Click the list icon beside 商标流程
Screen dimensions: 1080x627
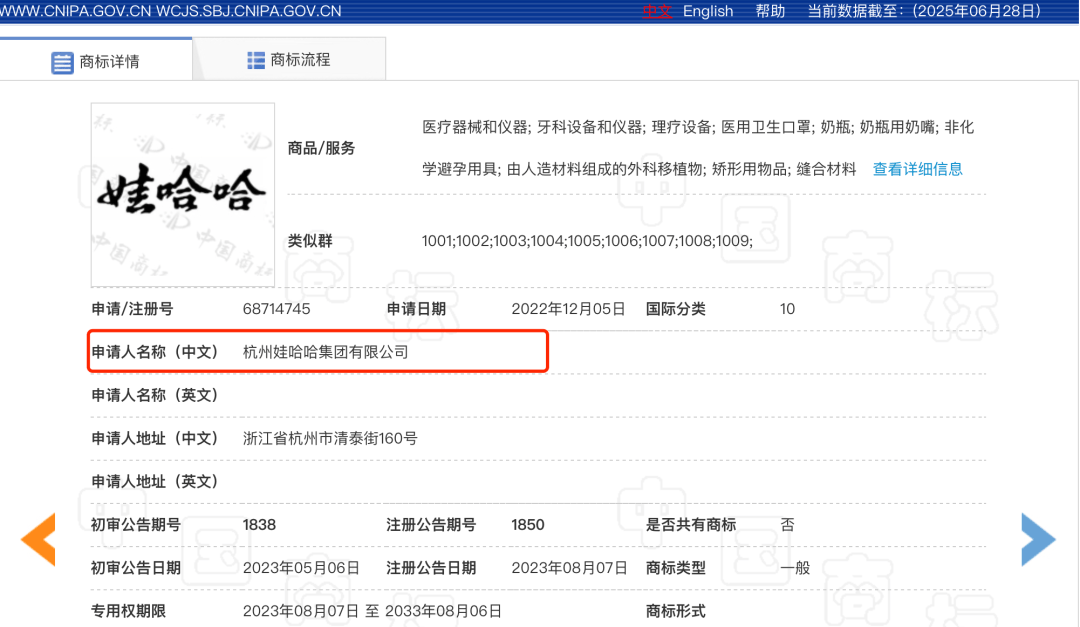[x=256, y=60]
